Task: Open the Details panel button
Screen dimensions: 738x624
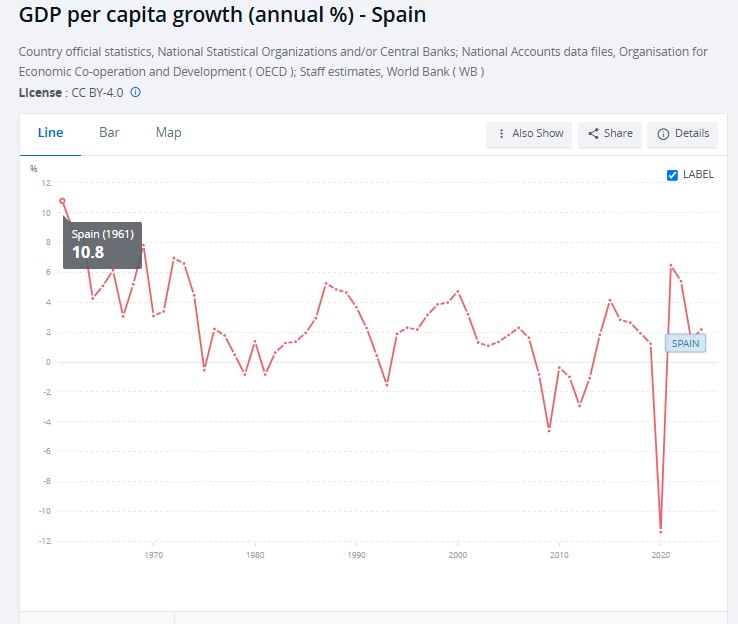Action: coord(683,134)
